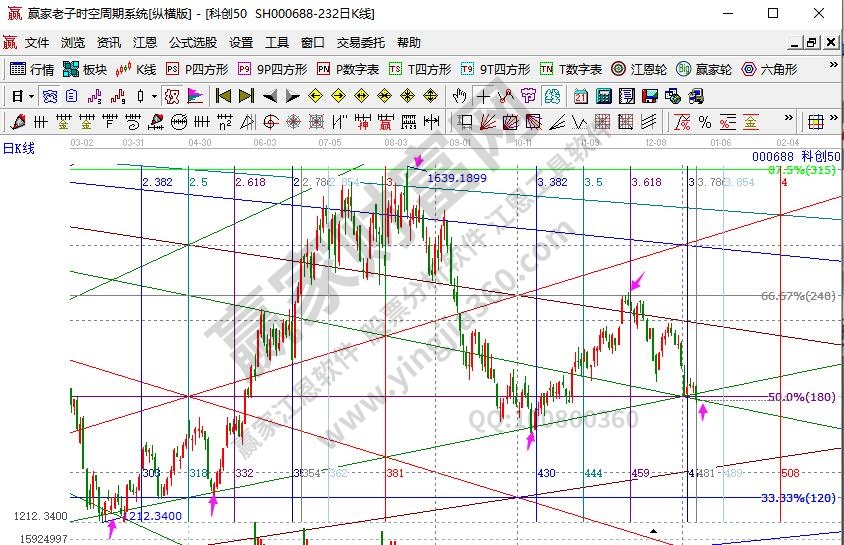Click the 日K线 chart label
This screenshot has width=844, height=545.
(x=19, y=148)
